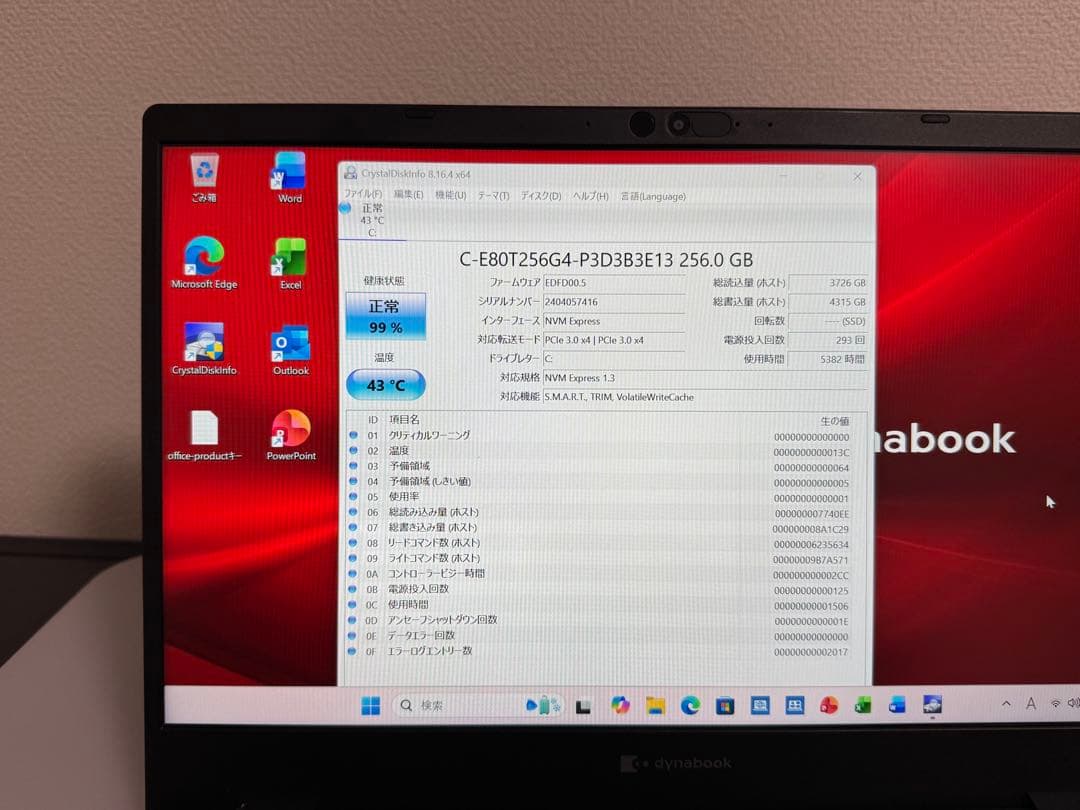Viewport: 1080px width, 810px height.
Task: Open Outlook from the desktop
Action: 289,345
